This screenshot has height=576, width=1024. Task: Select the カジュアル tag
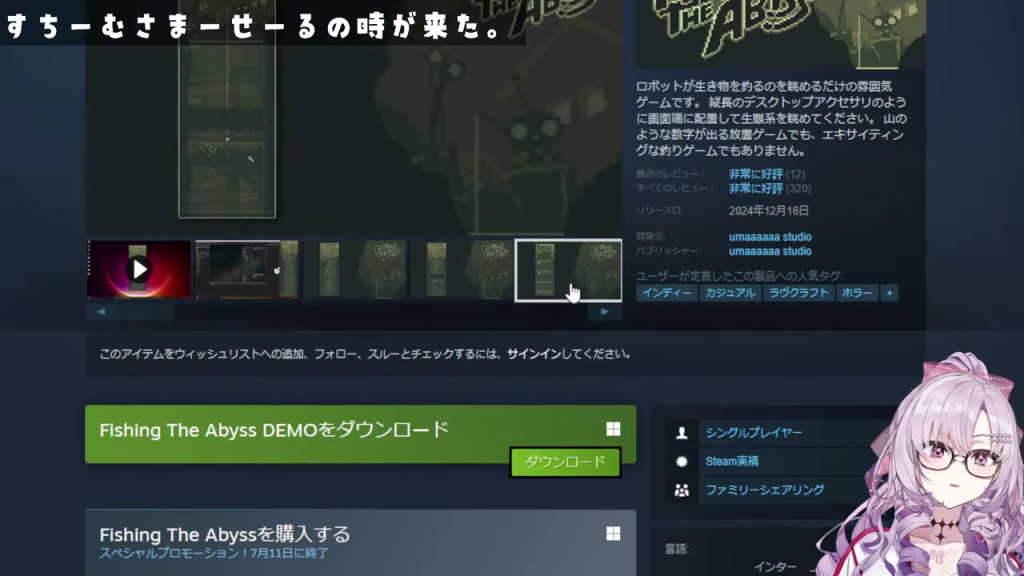(x=730, y=293)
